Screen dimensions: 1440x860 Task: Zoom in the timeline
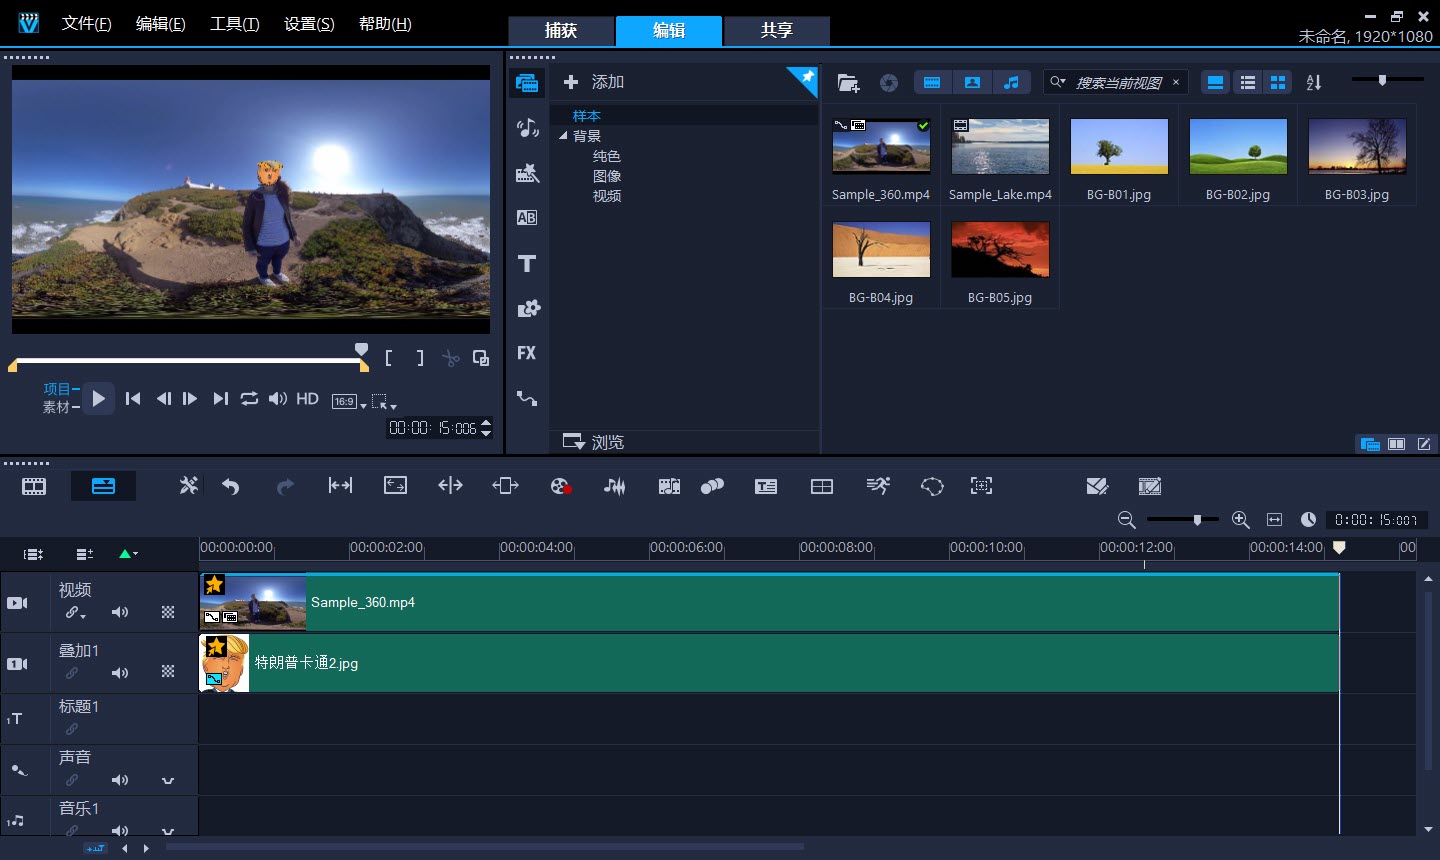point(1241,520)
